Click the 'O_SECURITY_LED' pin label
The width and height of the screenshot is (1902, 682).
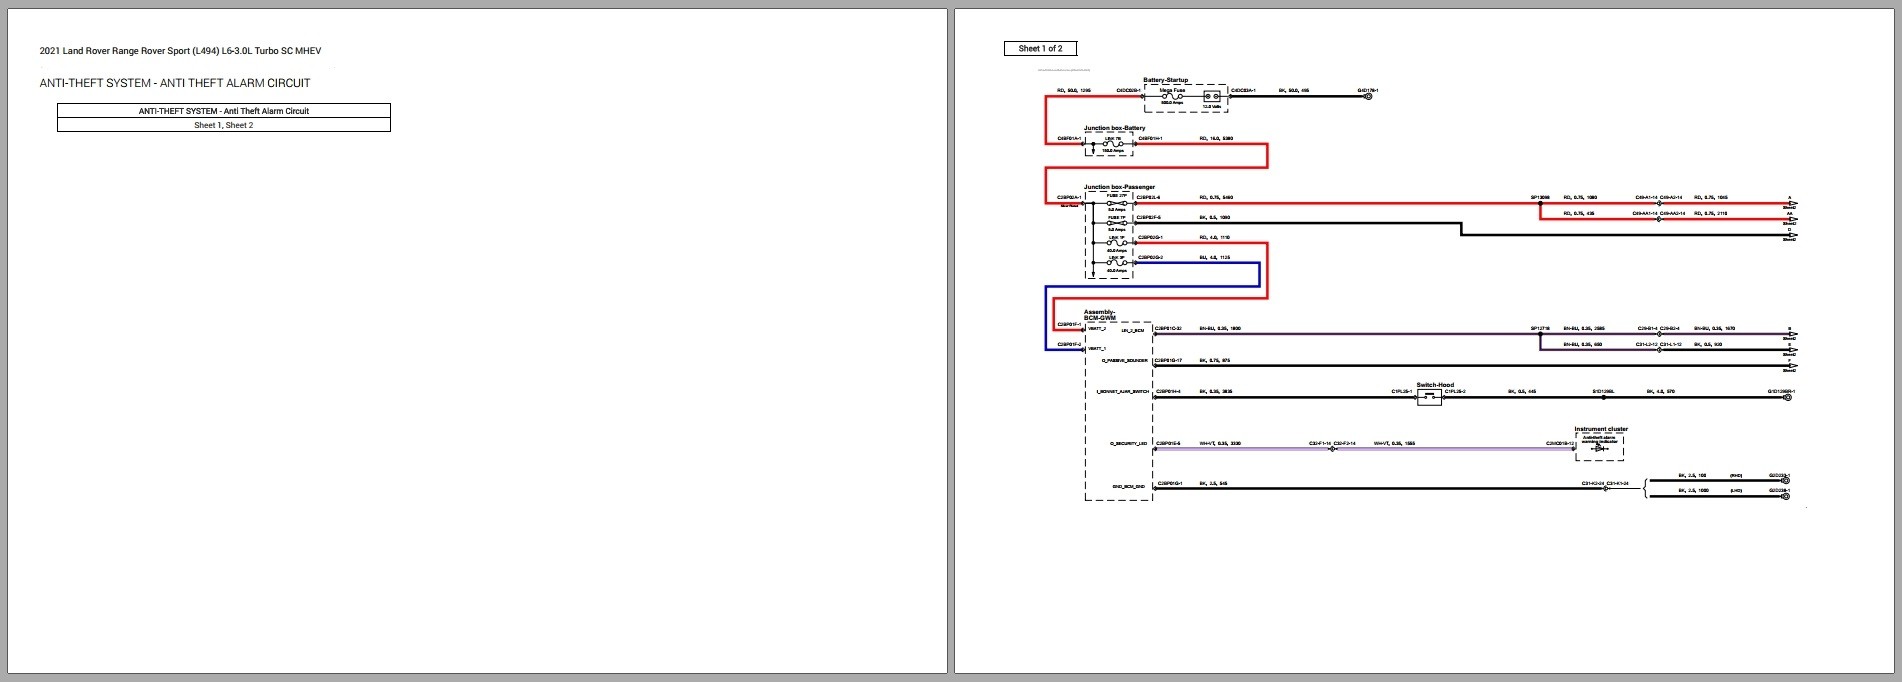(x=1129, y=443)
